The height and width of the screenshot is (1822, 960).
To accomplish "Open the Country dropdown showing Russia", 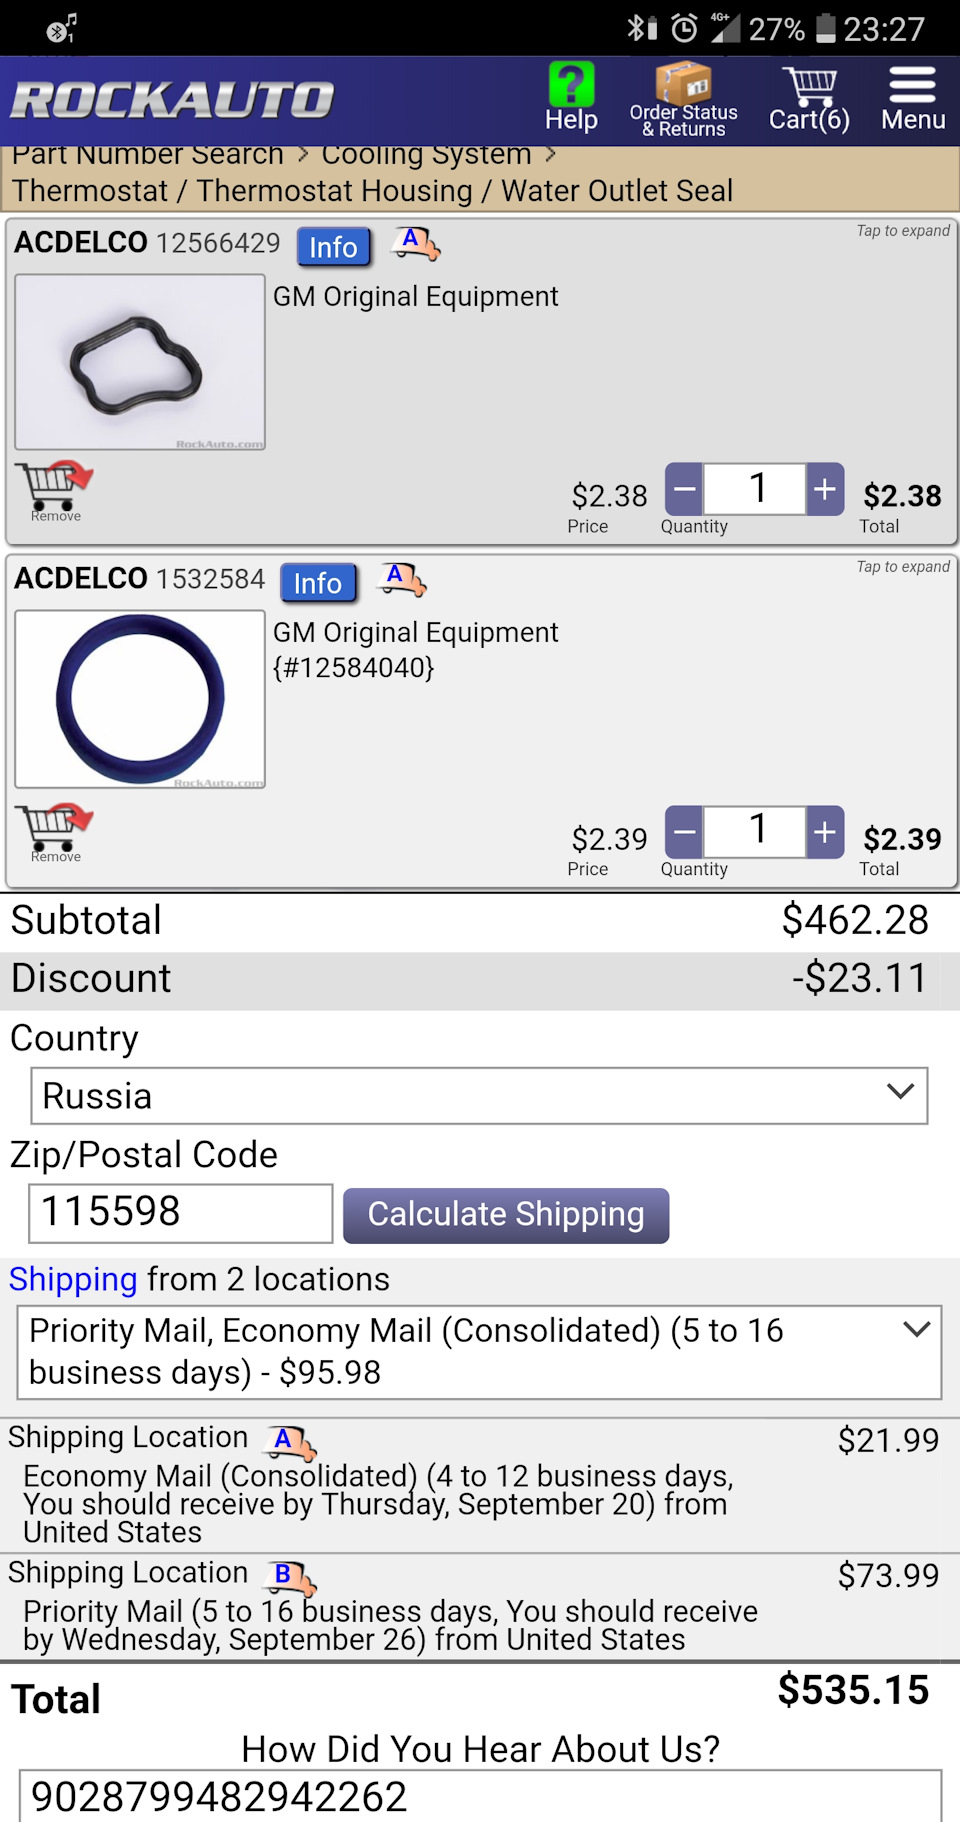I will point(479,1096).
